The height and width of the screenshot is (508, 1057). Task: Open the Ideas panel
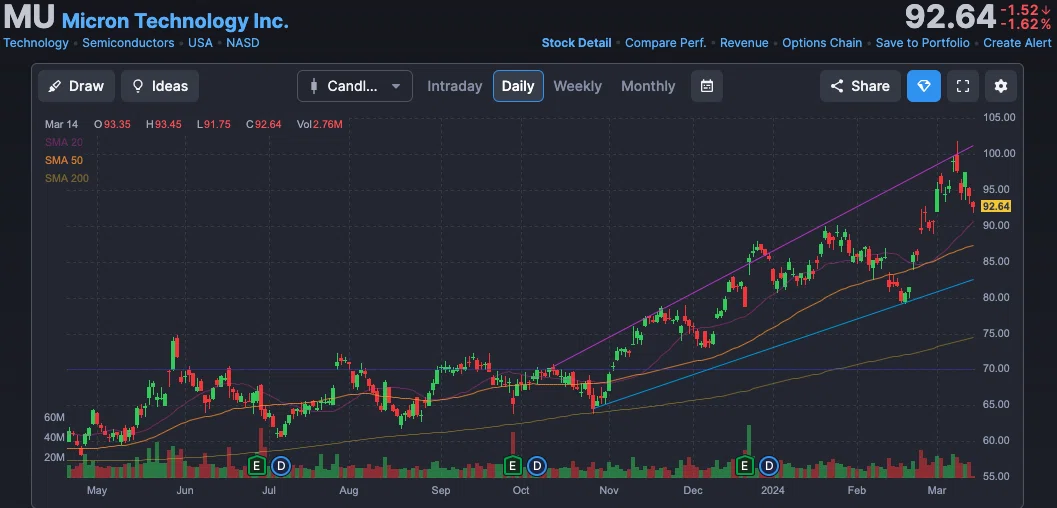160,86
